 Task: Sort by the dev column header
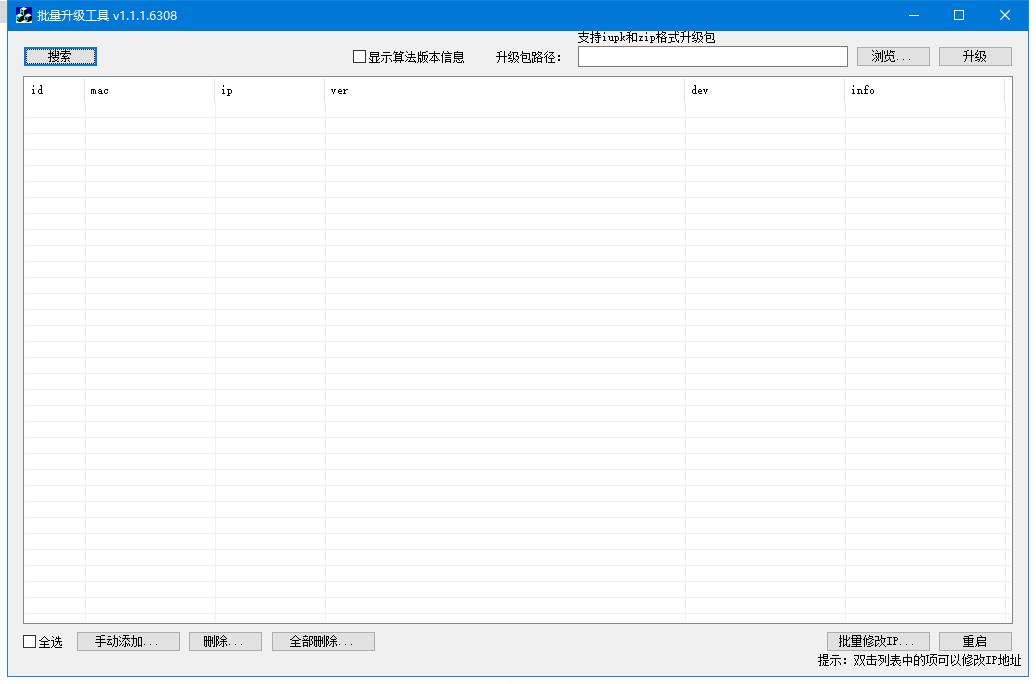pyautogui.click(x=765, y=91)
